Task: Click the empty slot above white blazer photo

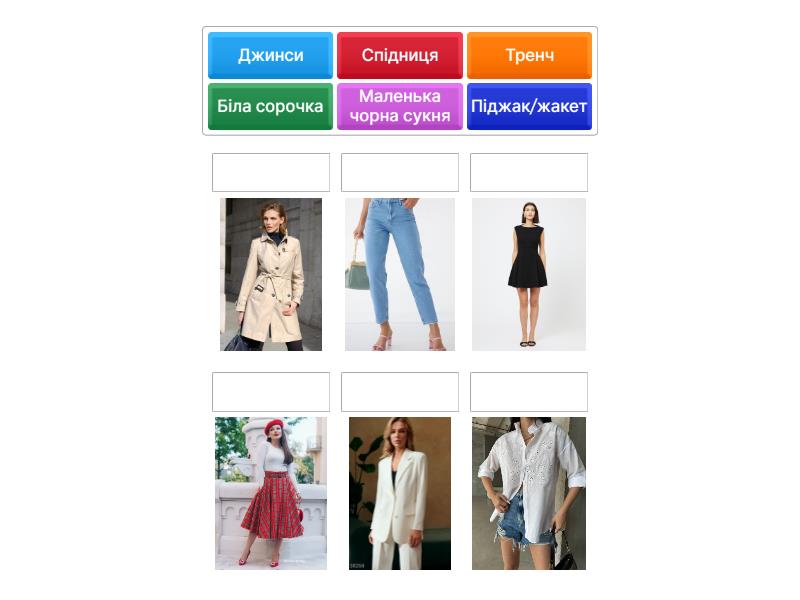Action: [400, 392]
